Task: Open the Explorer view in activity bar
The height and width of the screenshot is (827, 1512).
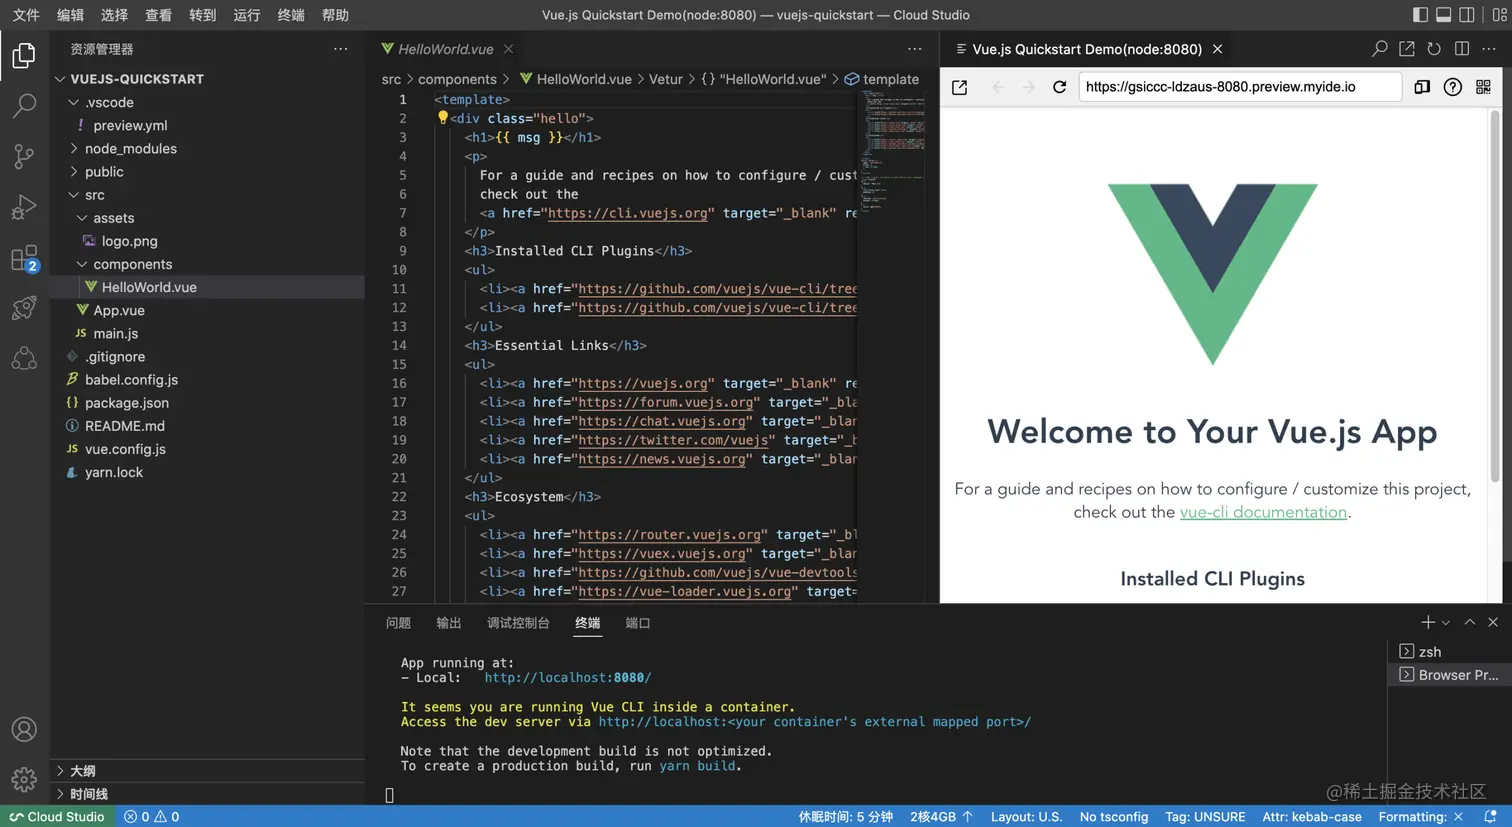Action: (x=24, y=55)
